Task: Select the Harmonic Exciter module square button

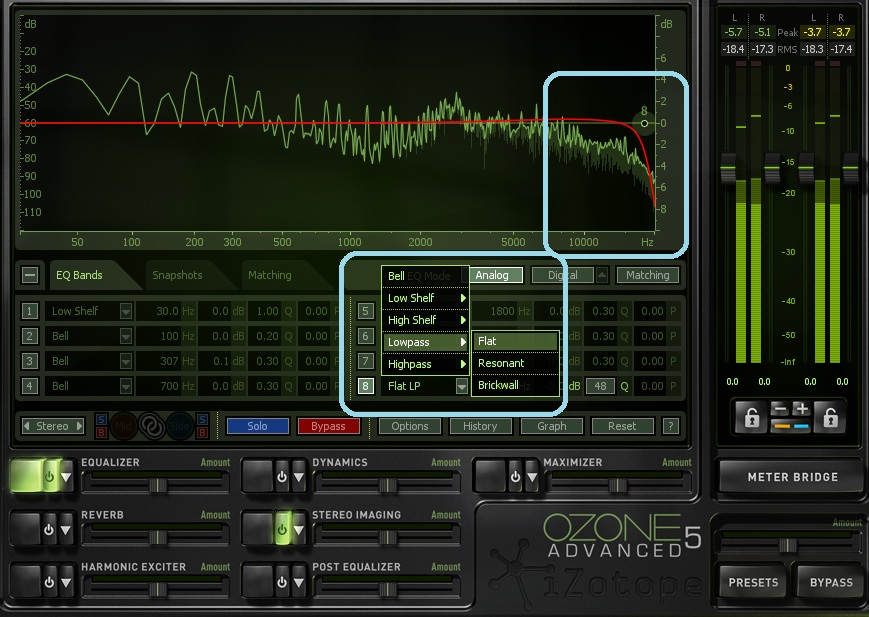Action: pyautogui.click(x=26, y=582)
